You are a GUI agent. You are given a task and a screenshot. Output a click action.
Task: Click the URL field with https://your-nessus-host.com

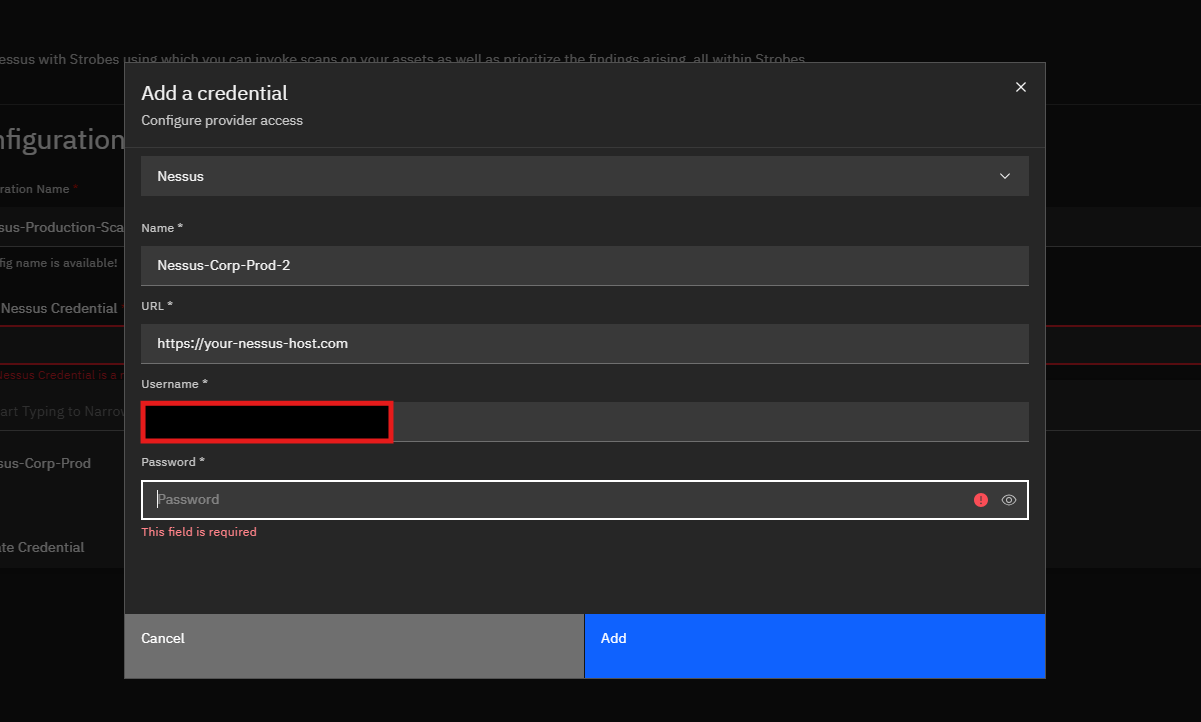(x=585, y=343)
